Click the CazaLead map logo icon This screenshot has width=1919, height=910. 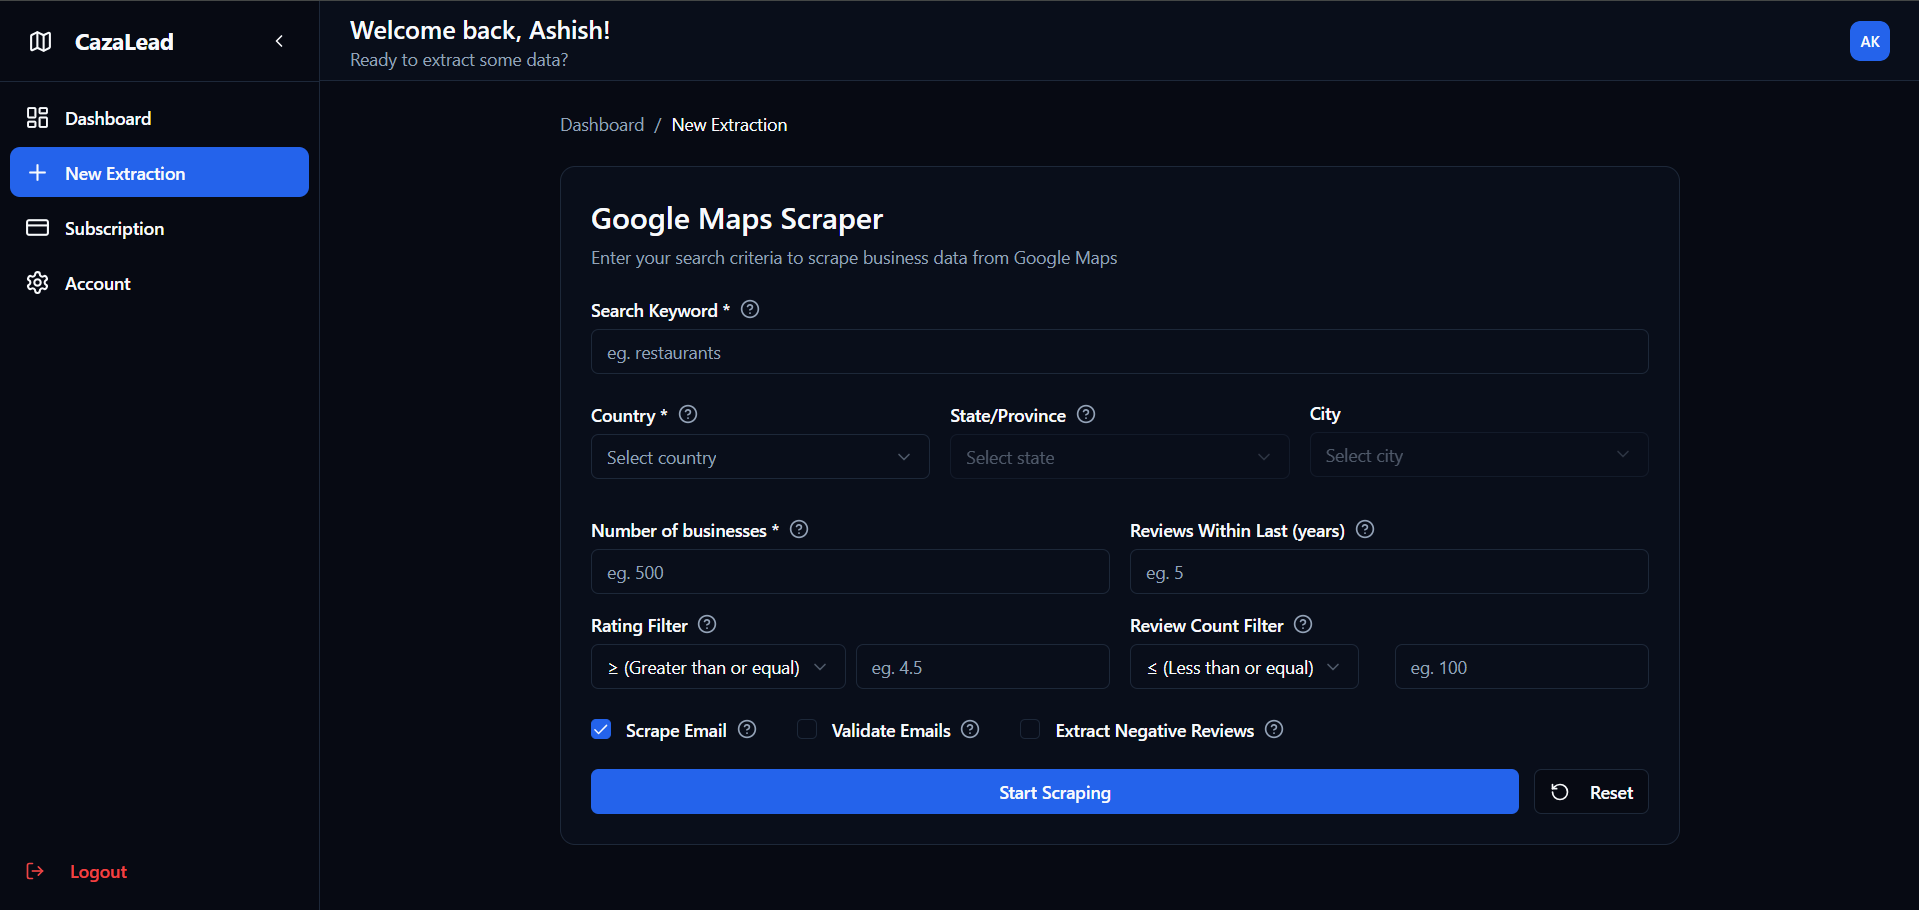[x=38, y=41]
